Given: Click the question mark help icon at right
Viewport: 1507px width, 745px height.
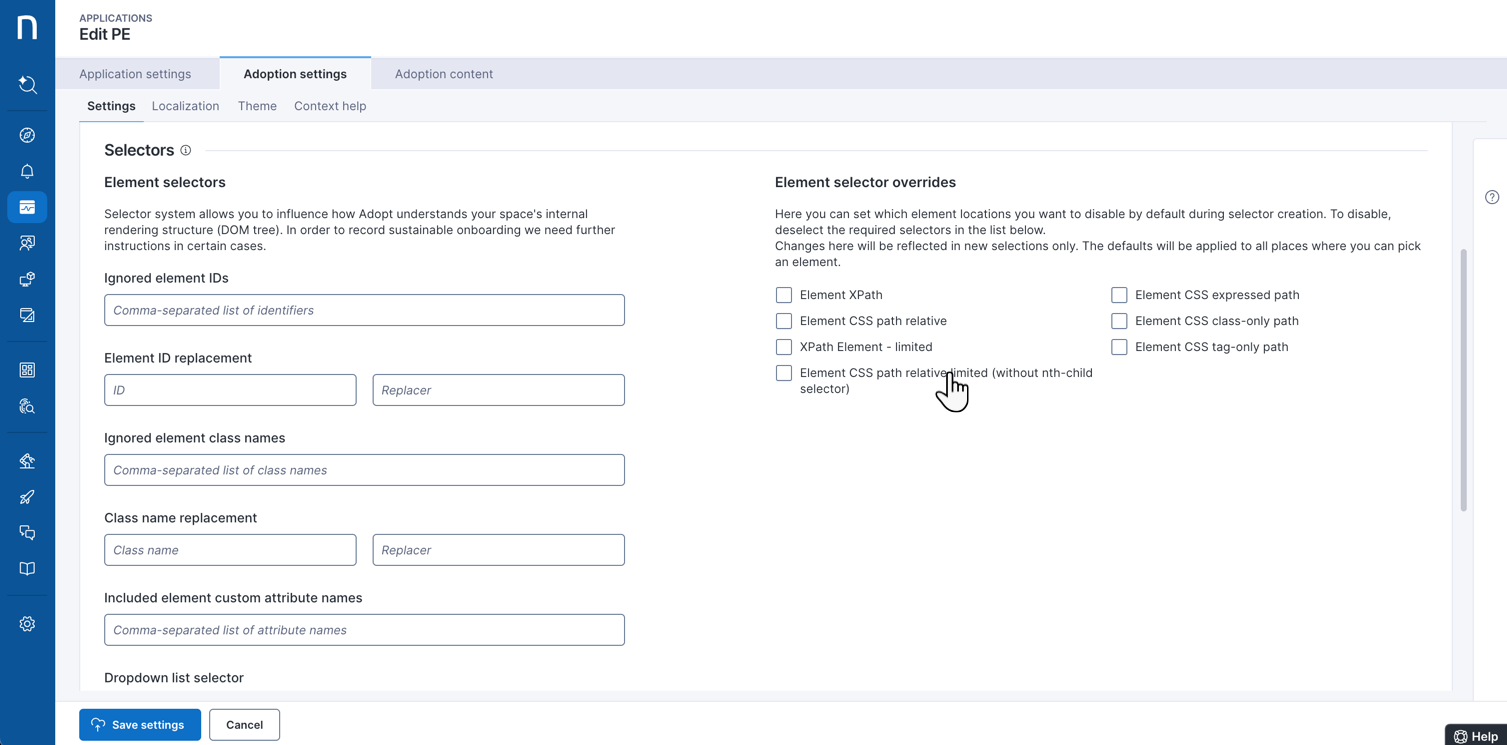Looking at the screenshot, I should click(x=1491, y=197).
